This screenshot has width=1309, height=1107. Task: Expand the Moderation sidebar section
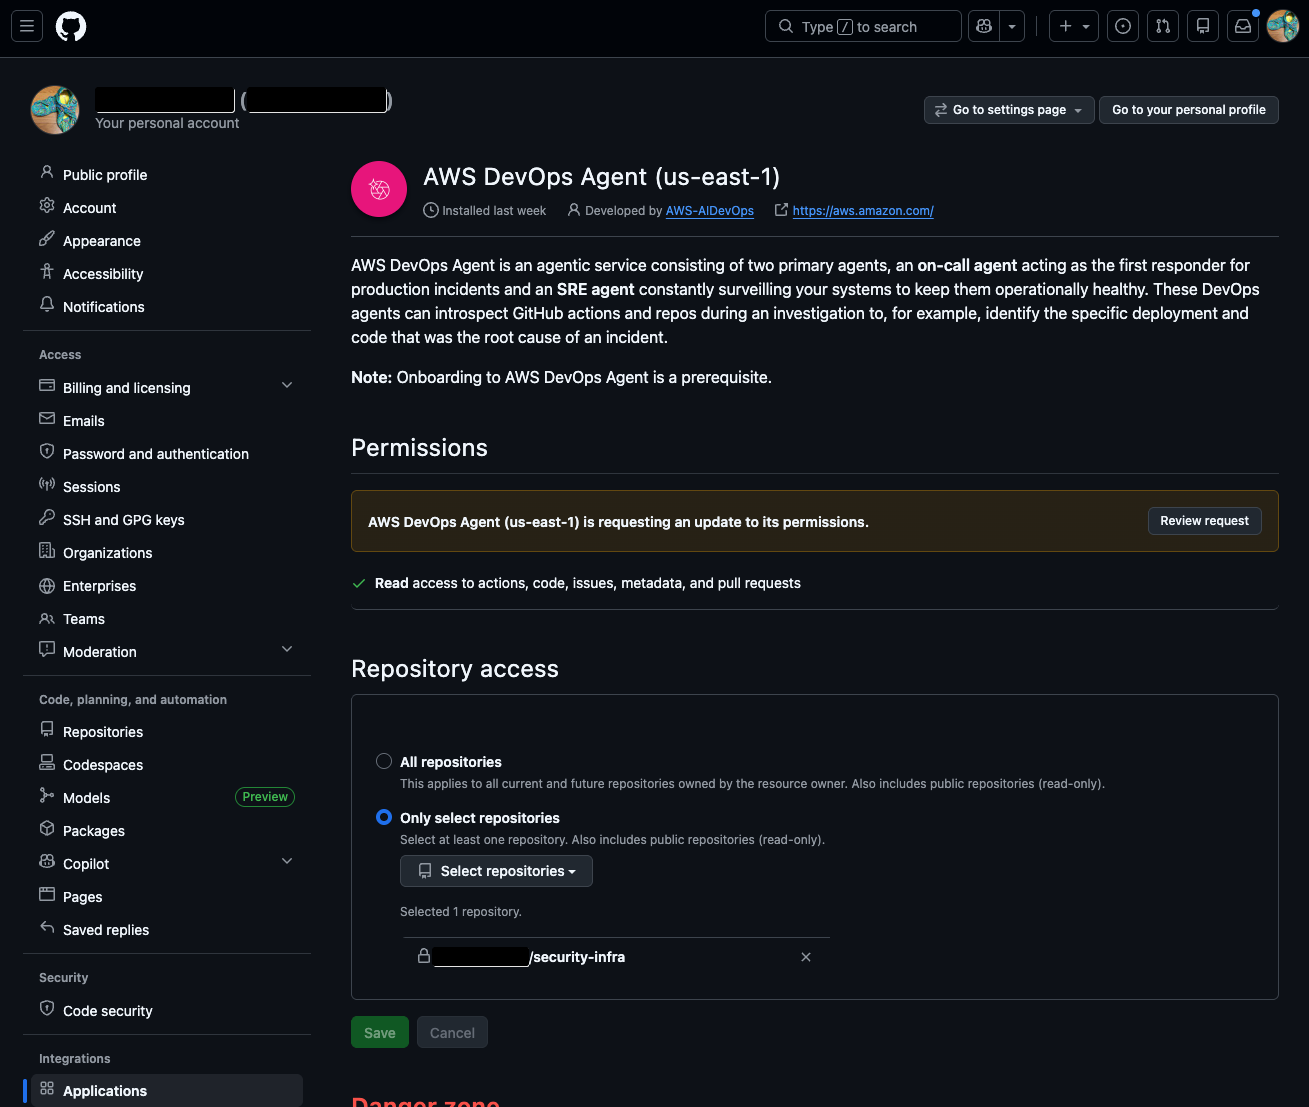tap(287, 651)
